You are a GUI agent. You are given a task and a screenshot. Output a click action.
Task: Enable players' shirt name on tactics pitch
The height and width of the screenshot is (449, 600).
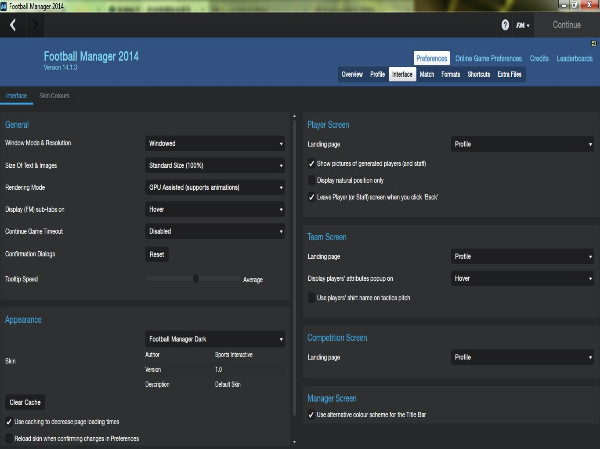(312, 298)
